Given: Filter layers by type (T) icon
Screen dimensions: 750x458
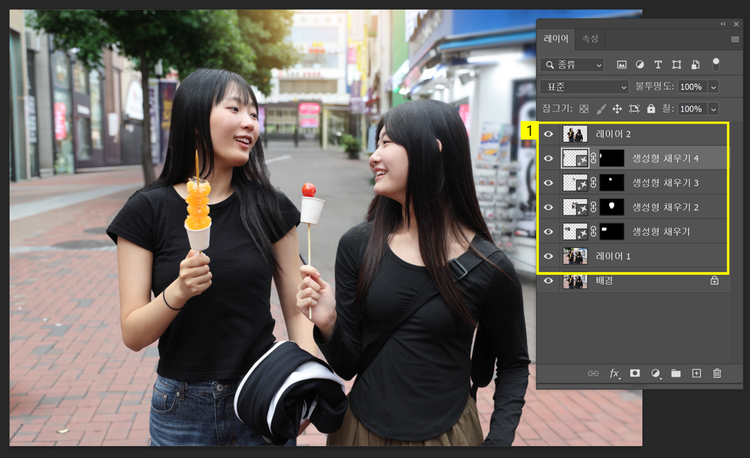Looking at the screenshot, I should pyautogui.click(x=658, y=65).
